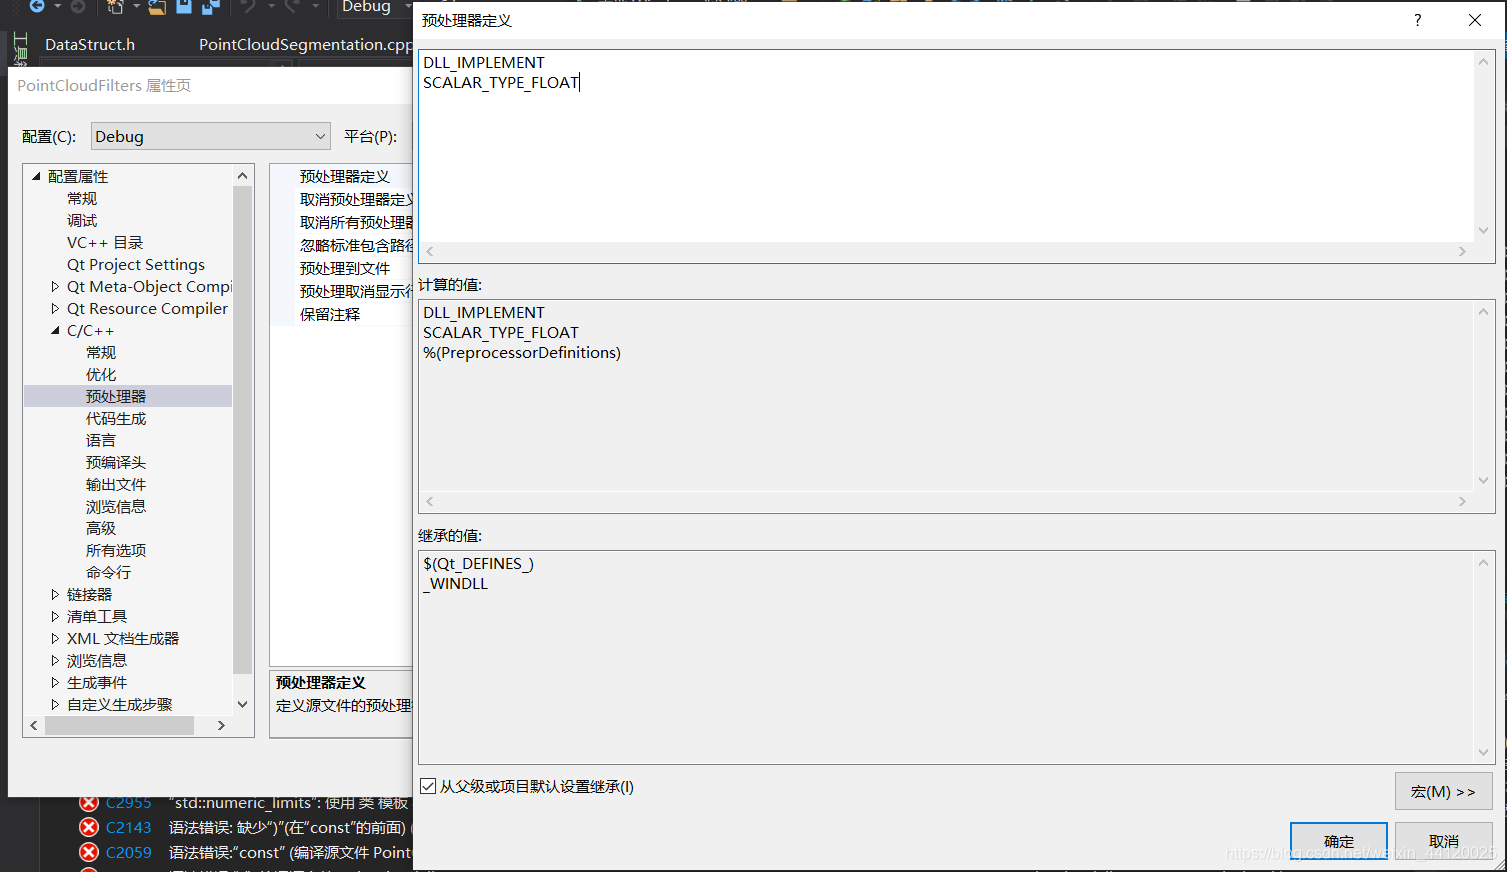Image resolution: width=1507 pixels, height=872 pixels.
Task: Select 命令行 under C/C++
Action: pyautogui.click(x=108, y=572)
